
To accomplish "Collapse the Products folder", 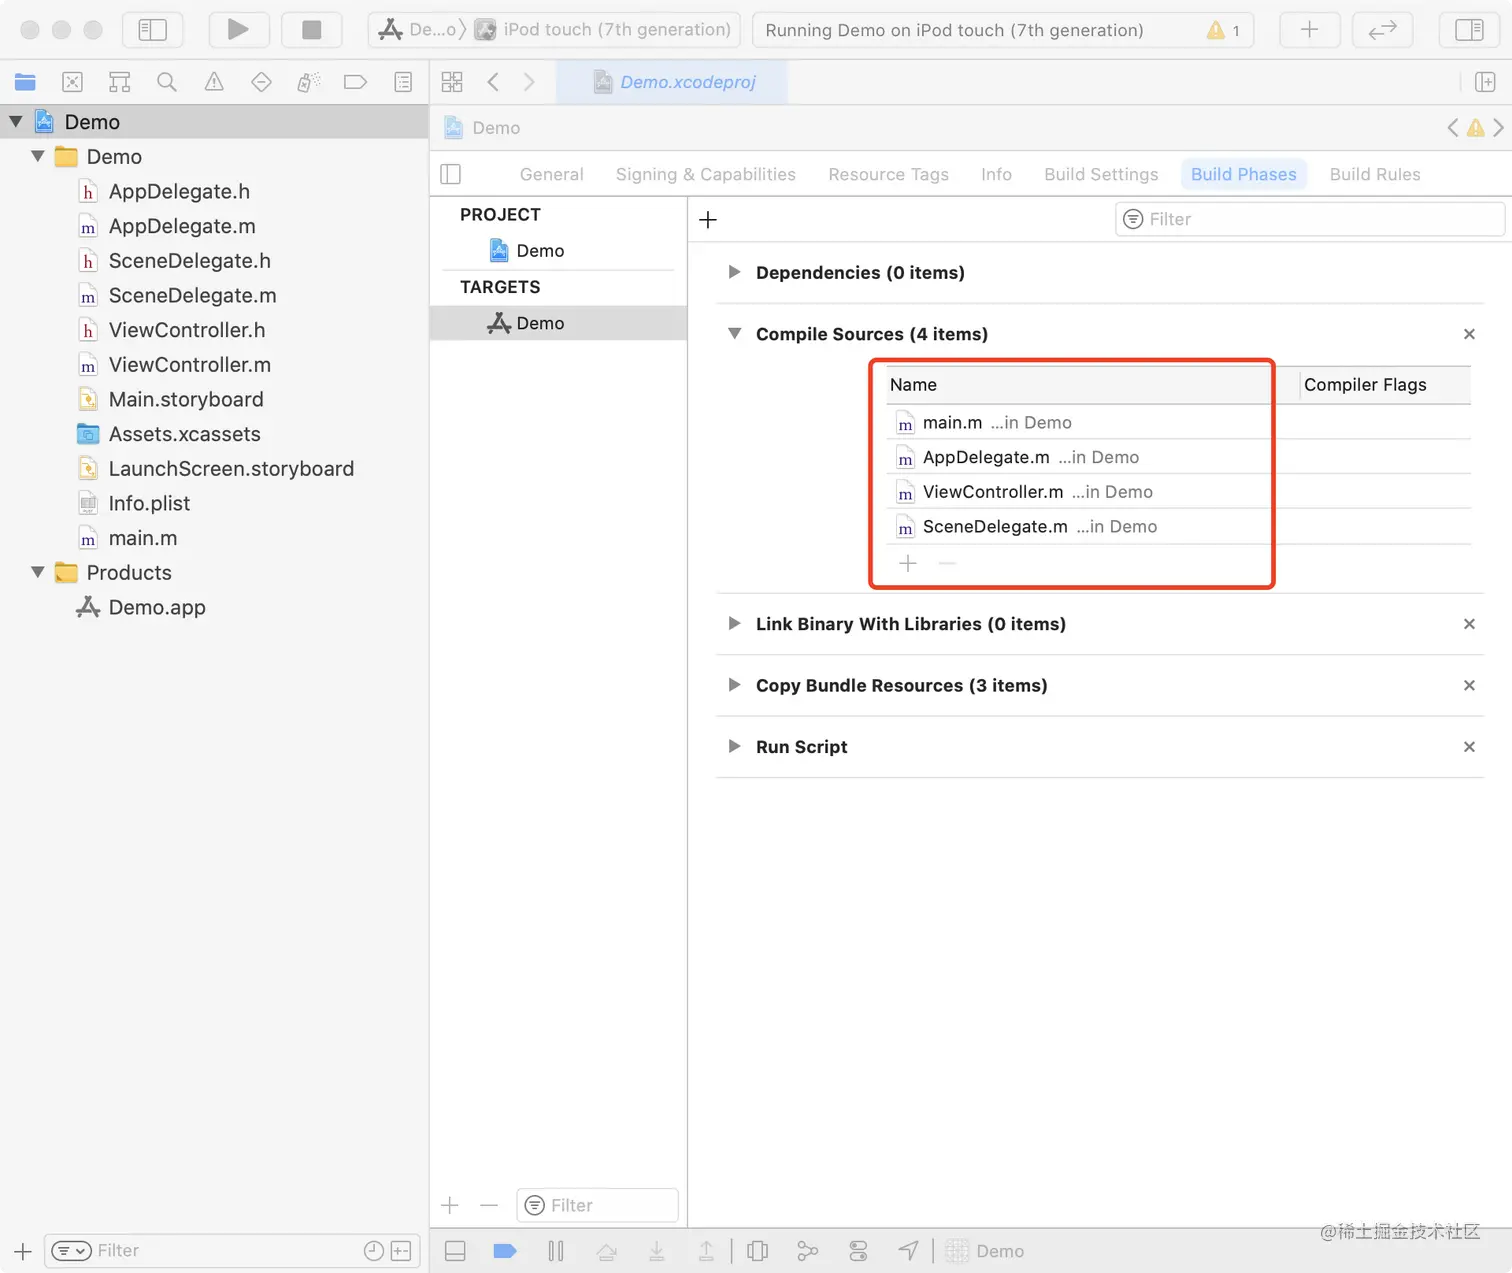I will (38, 572).
